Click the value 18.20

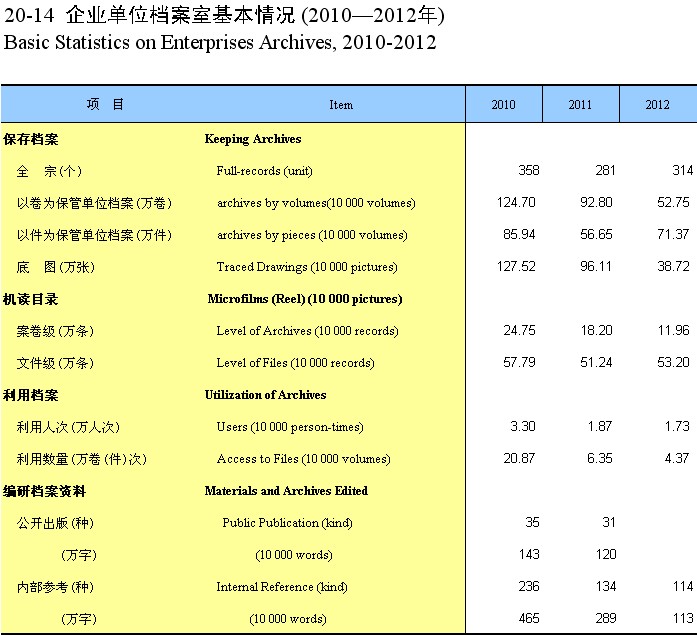tap(597, 330)
